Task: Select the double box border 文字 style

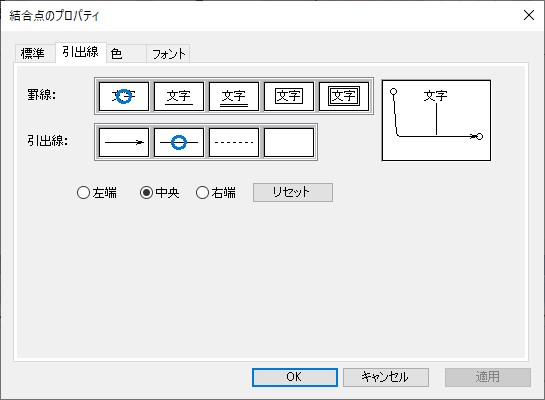Action: [344, 96]
